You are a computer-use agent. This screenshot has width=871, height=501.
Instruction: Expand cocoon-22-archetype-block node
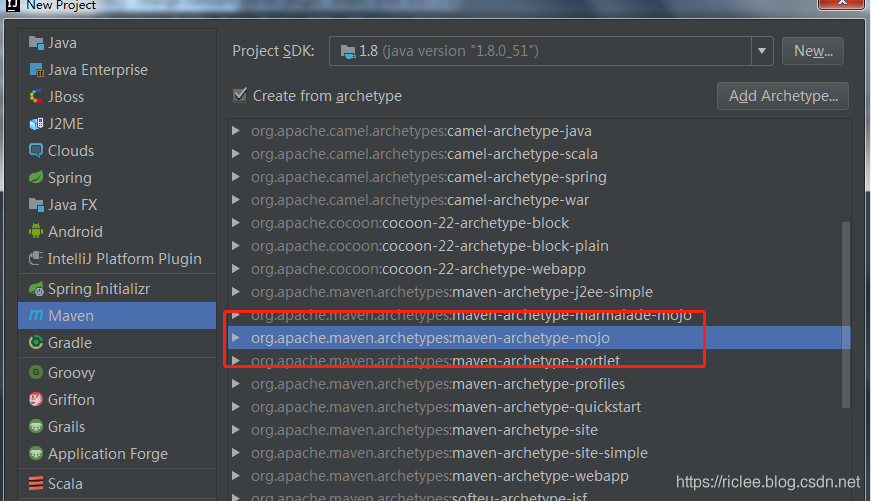pyautogui.click(x=236, y=223)
